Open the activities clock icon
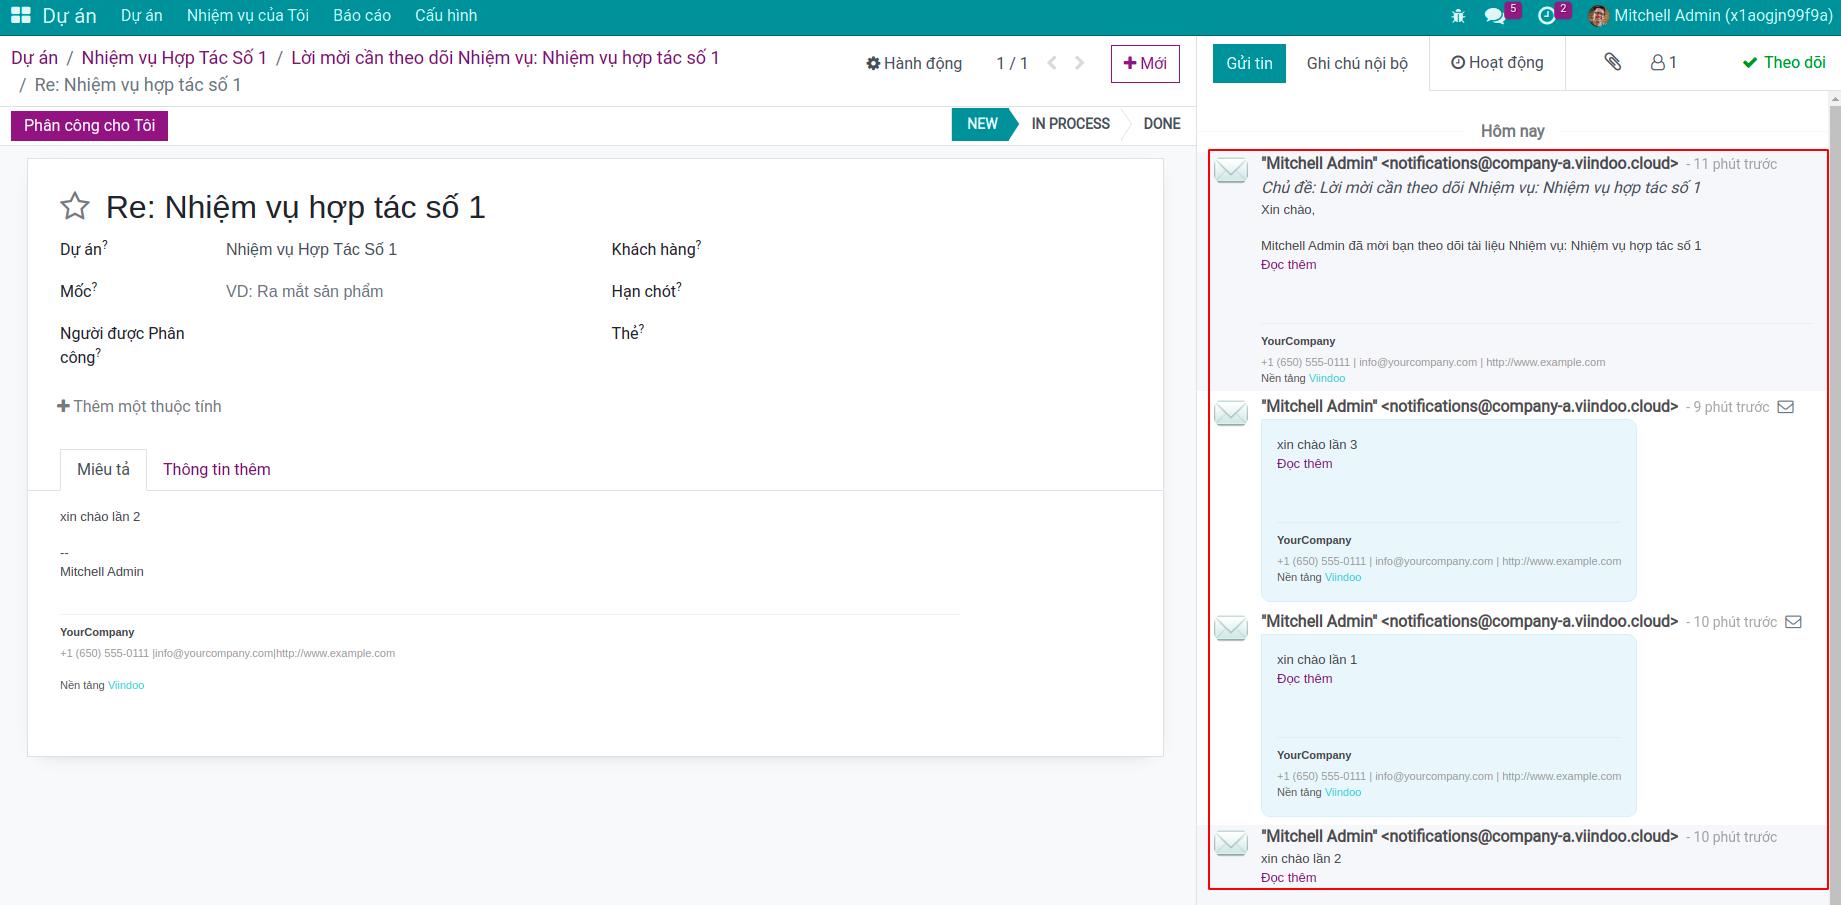 (x=1547, y=16)
